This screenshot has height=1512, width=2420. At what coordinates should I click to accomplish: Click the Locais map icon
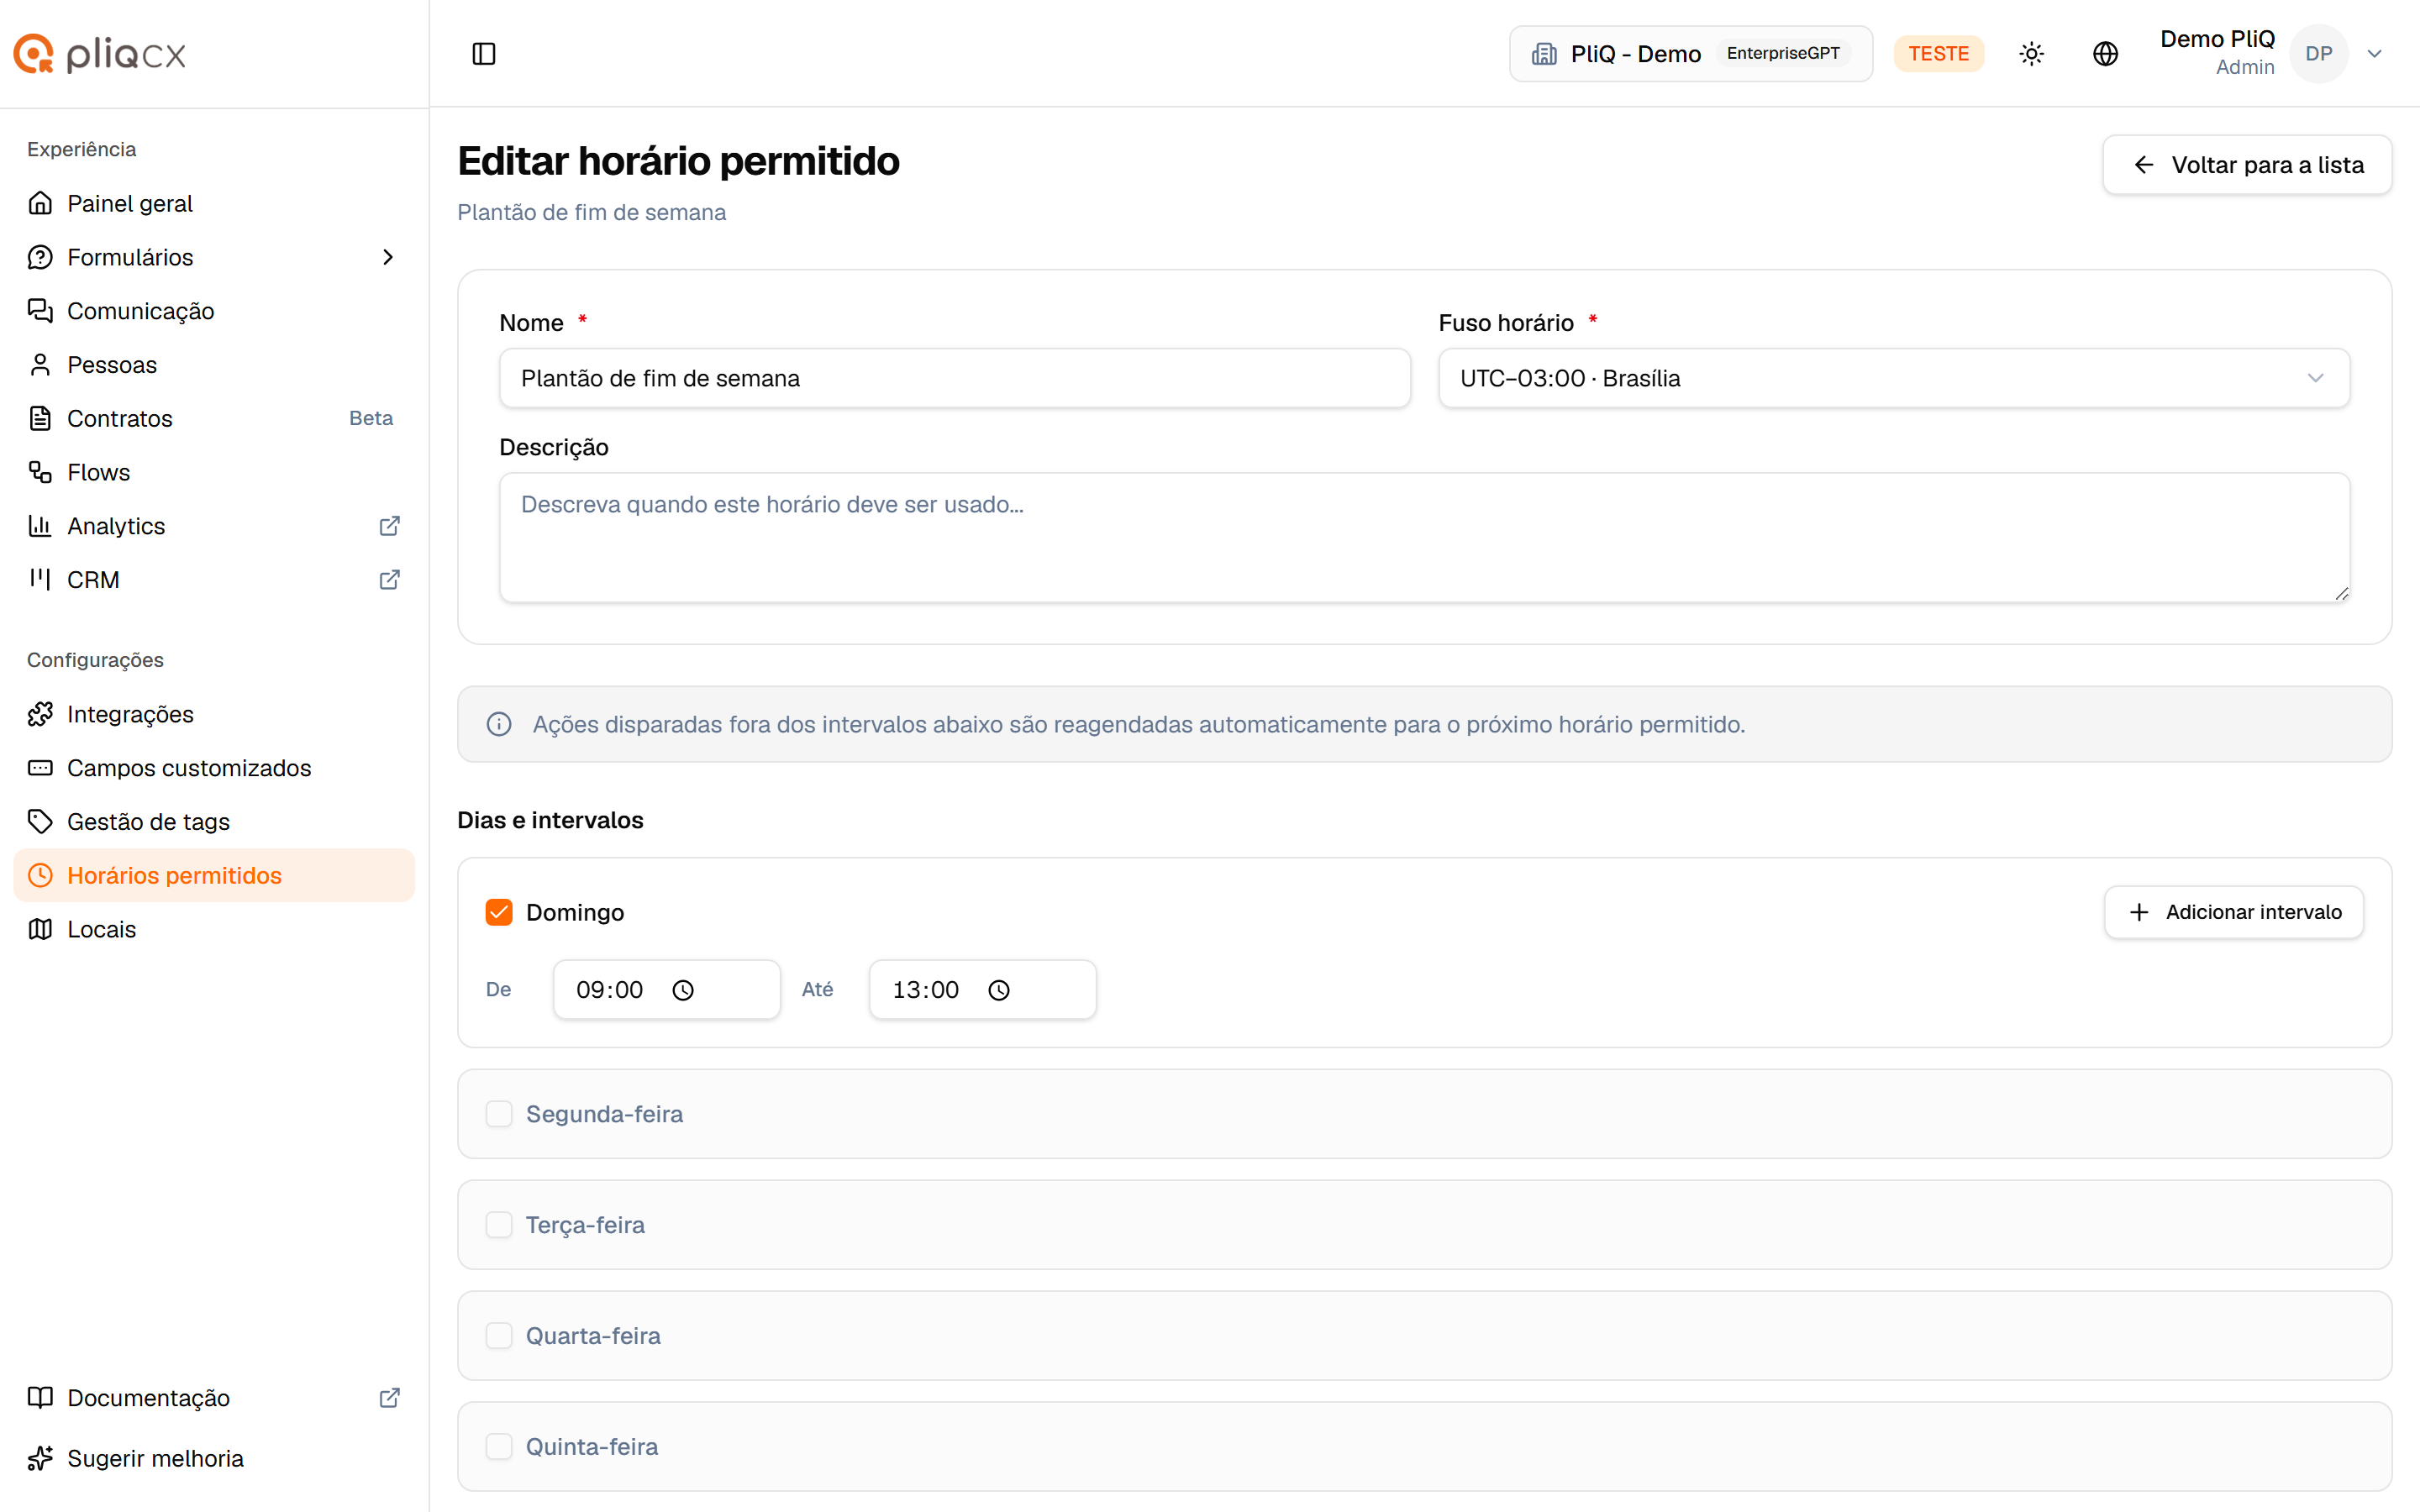[x=40, y=929]
